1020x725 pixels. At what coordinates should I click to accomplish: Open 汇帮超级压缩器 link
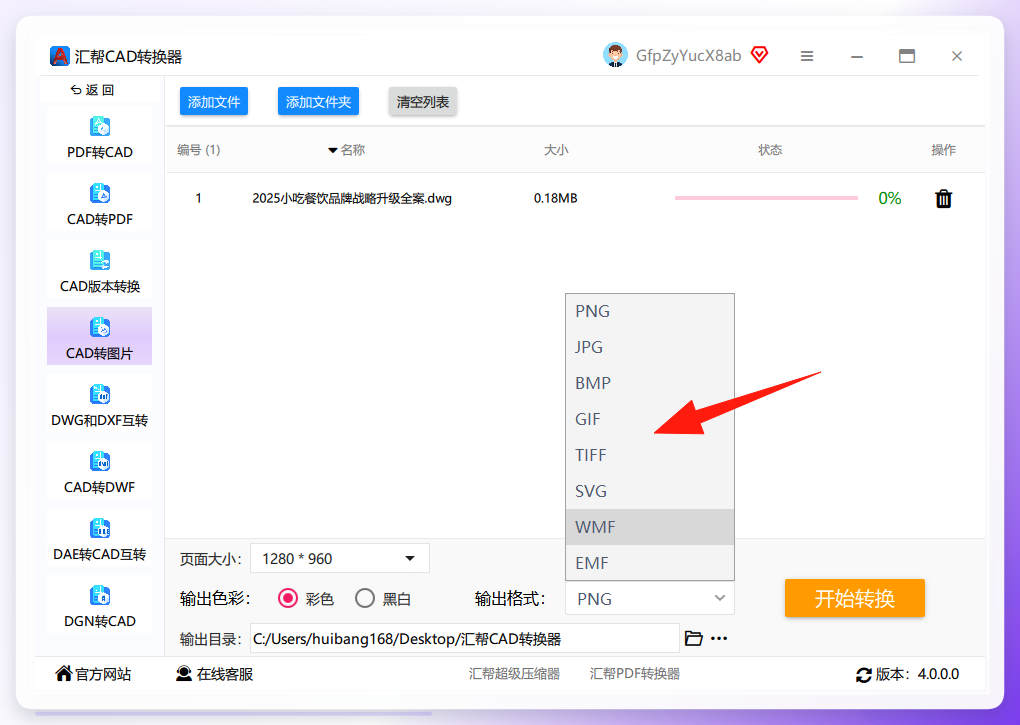[x=515, y=674]
